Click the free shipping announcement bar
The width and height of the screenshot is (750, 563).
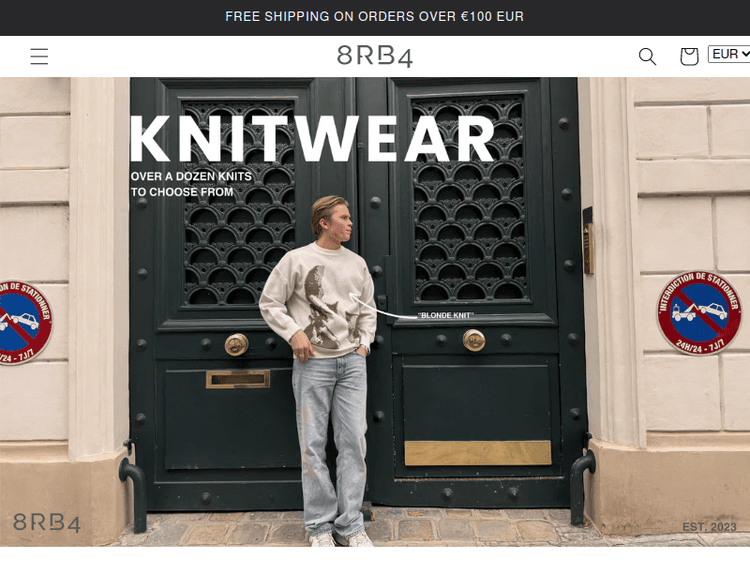tap(375, 17)
